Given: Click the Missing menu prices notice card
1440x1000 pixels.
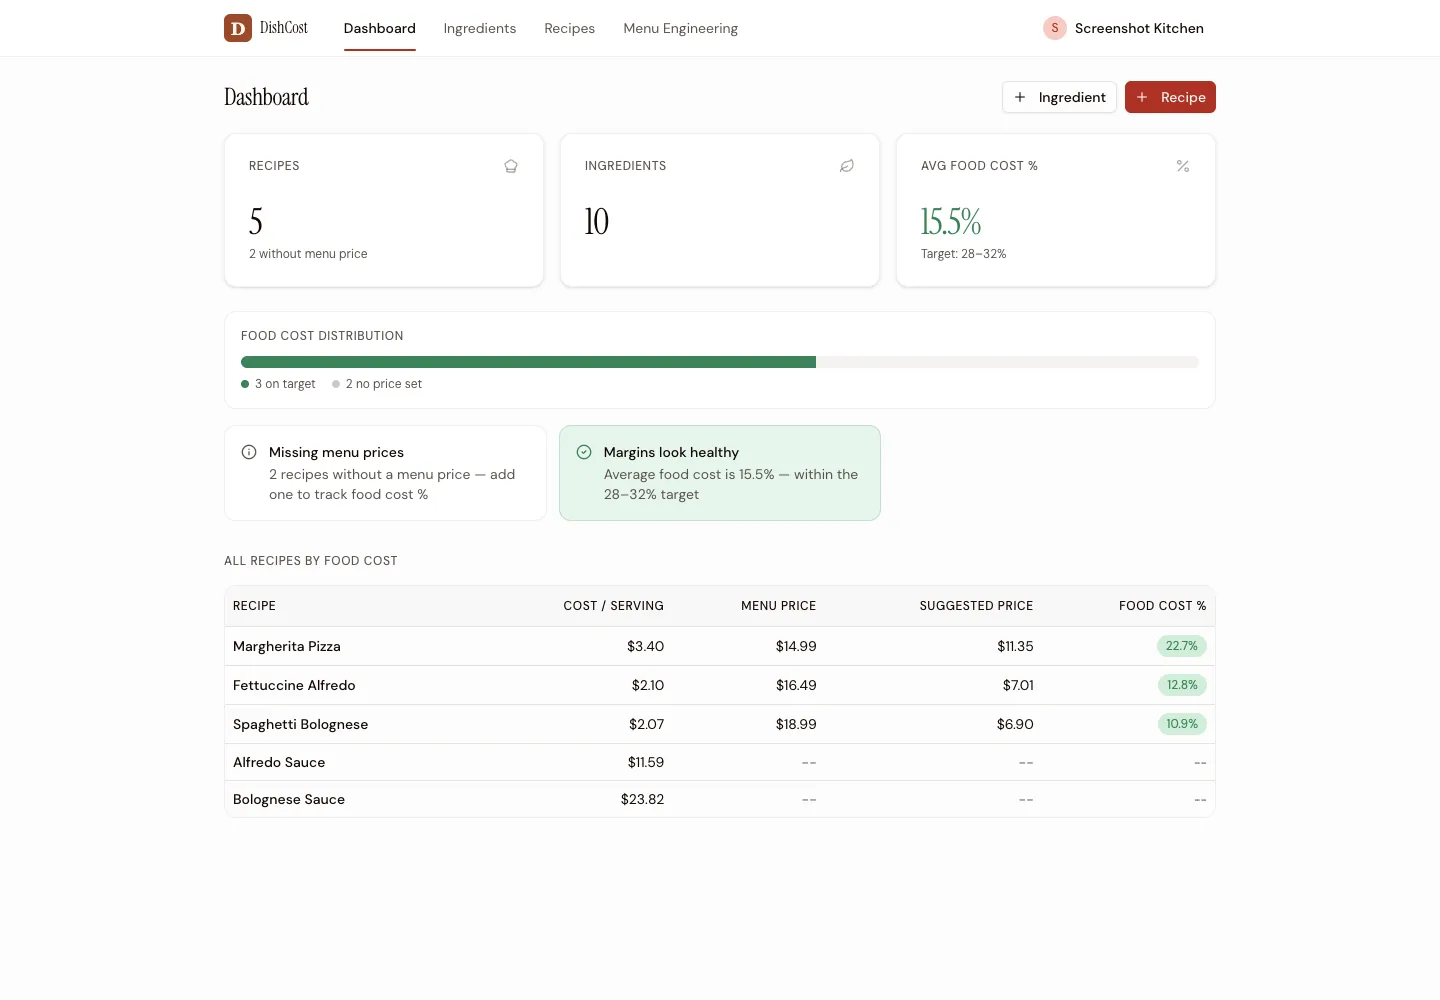Looking at the screenshot, I should click(x=385, y=473).
